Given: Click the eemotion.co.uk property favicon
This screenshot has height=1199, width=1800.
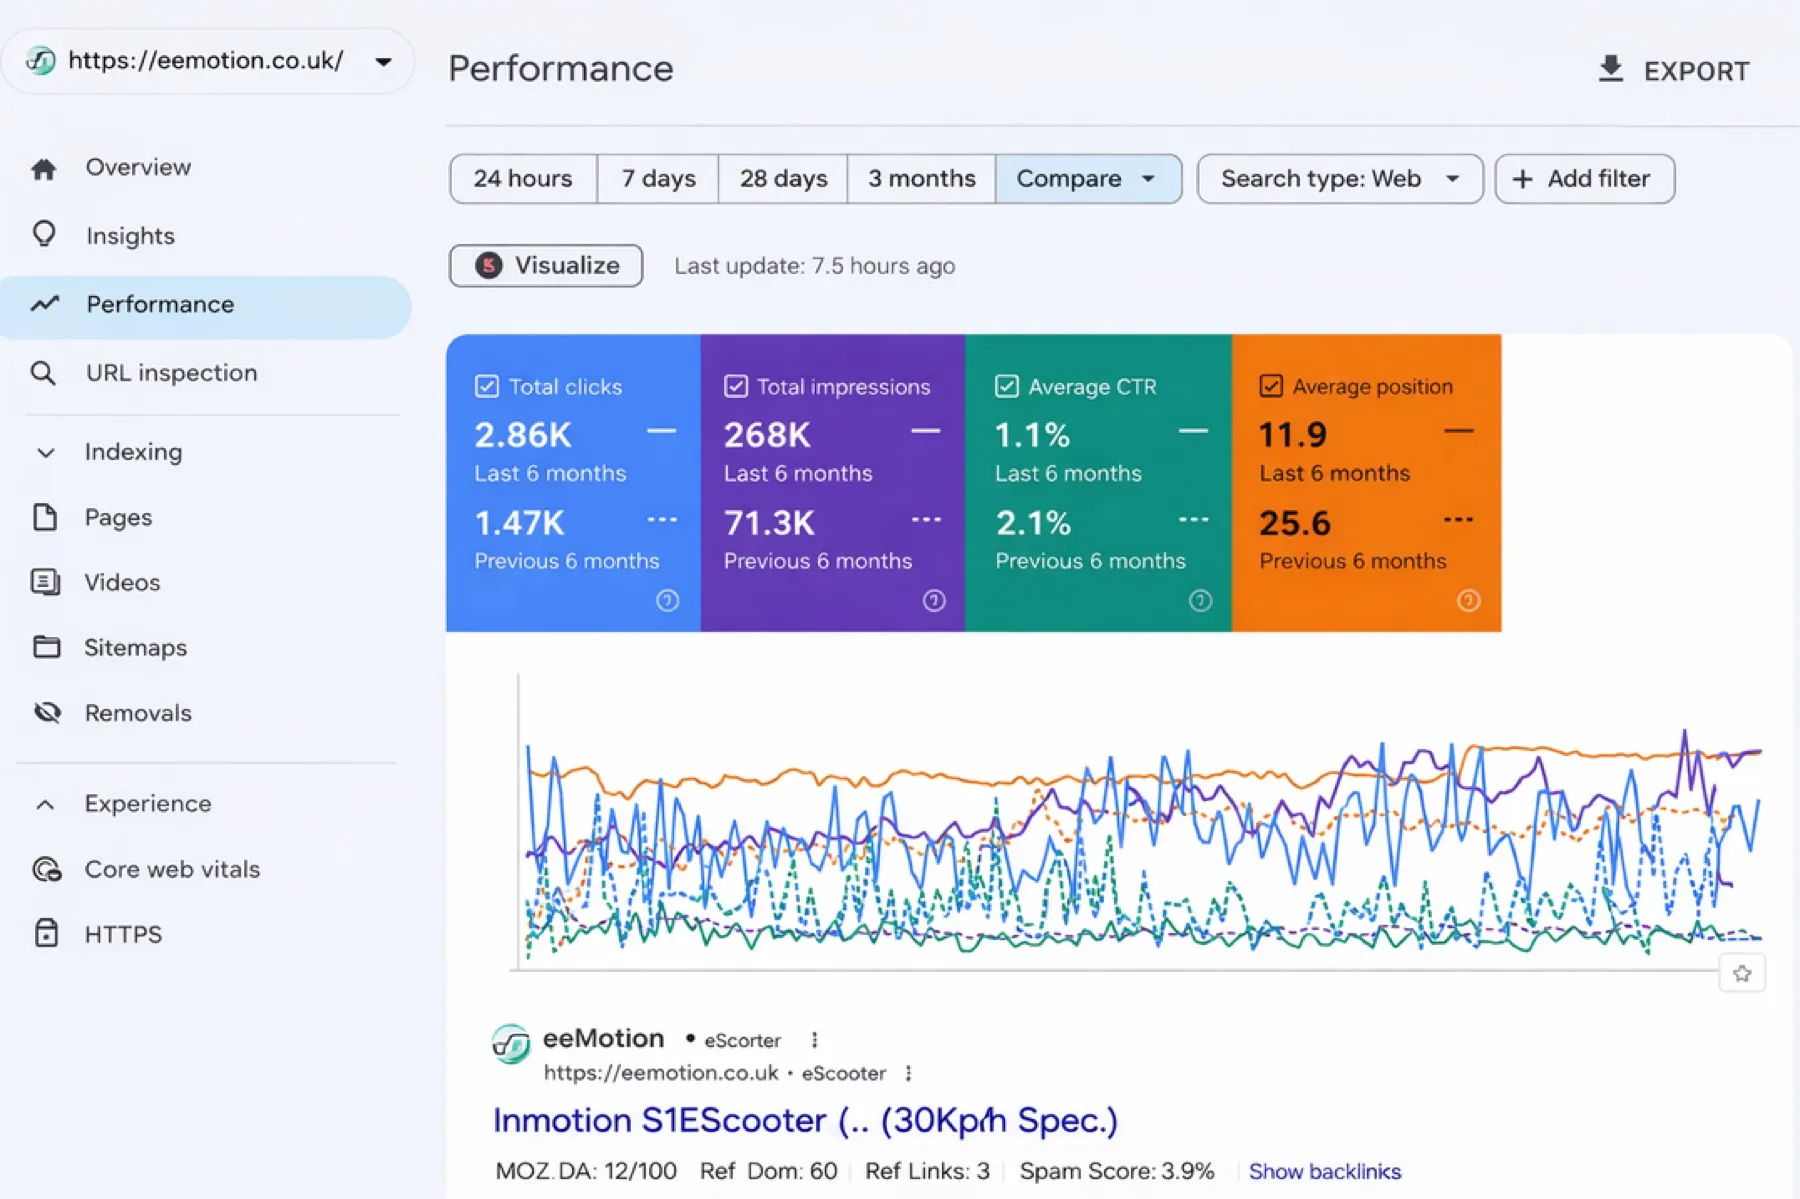Looking at the screenshot, I should pyautogui.click(x=40, y=60).
